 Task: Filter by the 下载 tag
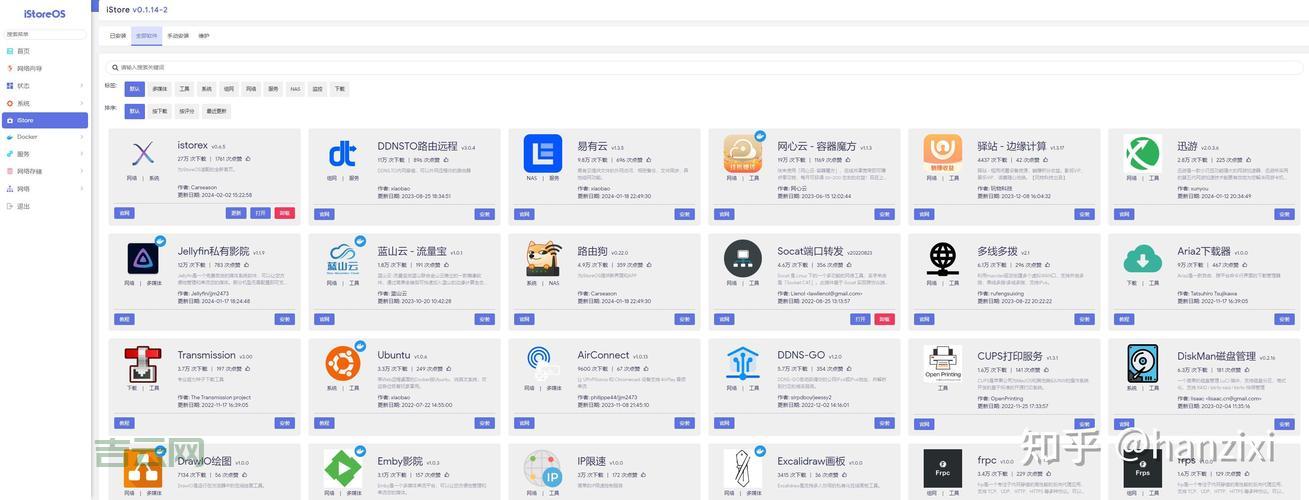340,89
